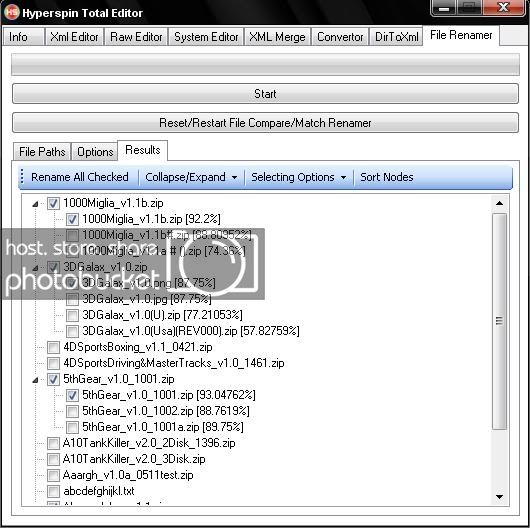Collapse the 1000Miglia_v1.1b.zip node

tap(35, 204)
